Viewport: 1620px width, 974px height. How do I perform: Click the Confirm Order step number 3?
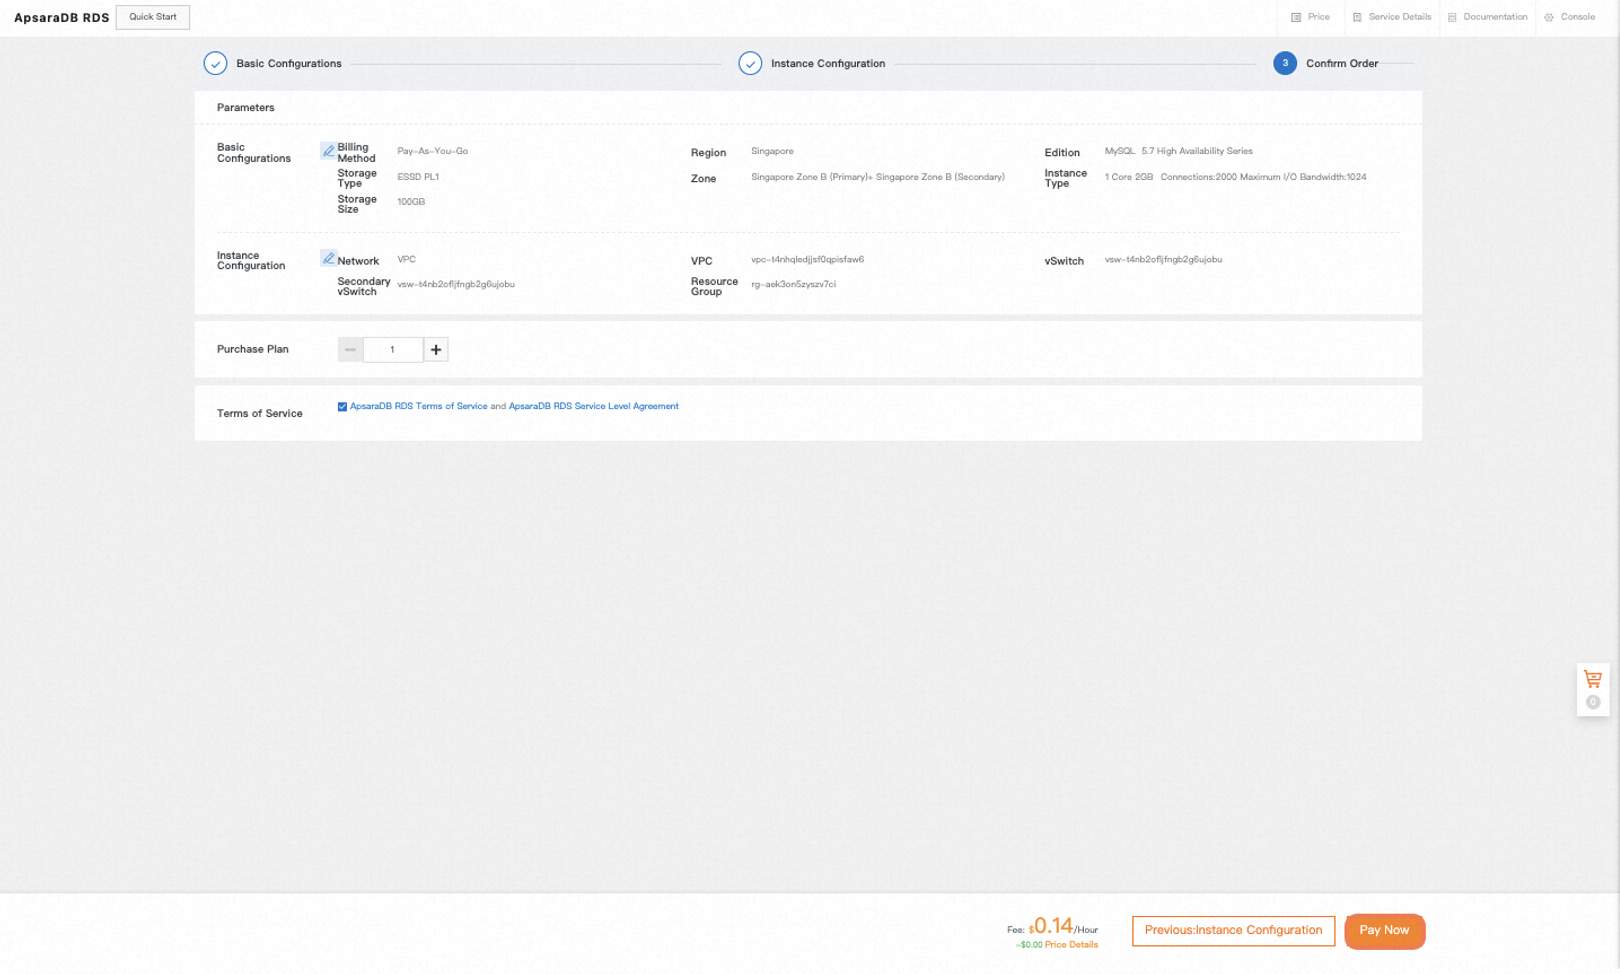1285,63
